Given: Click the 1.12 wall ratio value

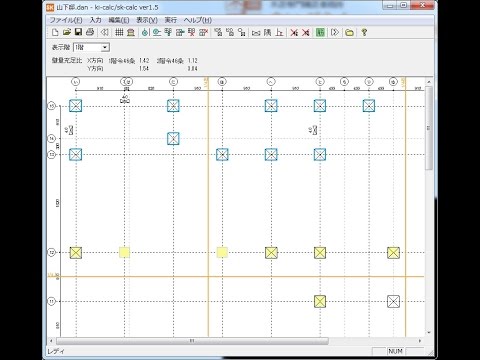Looking at the screenshot, I should point(192,61).
